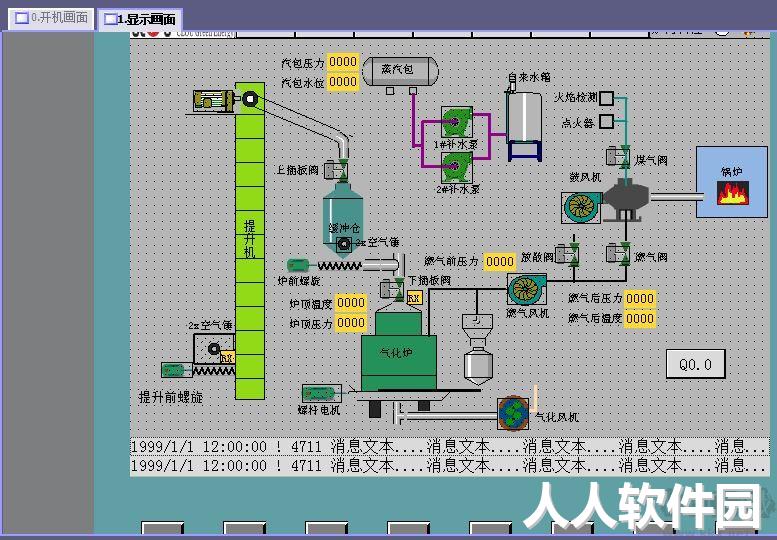The height and width of the screenshot is (540, 777).
Task: Select the 燃气前压力 value field
Action: (x=500, y=261)
